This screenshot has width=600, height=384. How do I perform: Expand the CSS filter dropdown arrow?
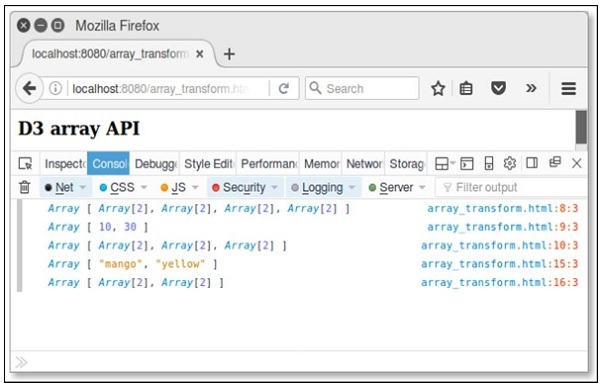click(144, 187)
